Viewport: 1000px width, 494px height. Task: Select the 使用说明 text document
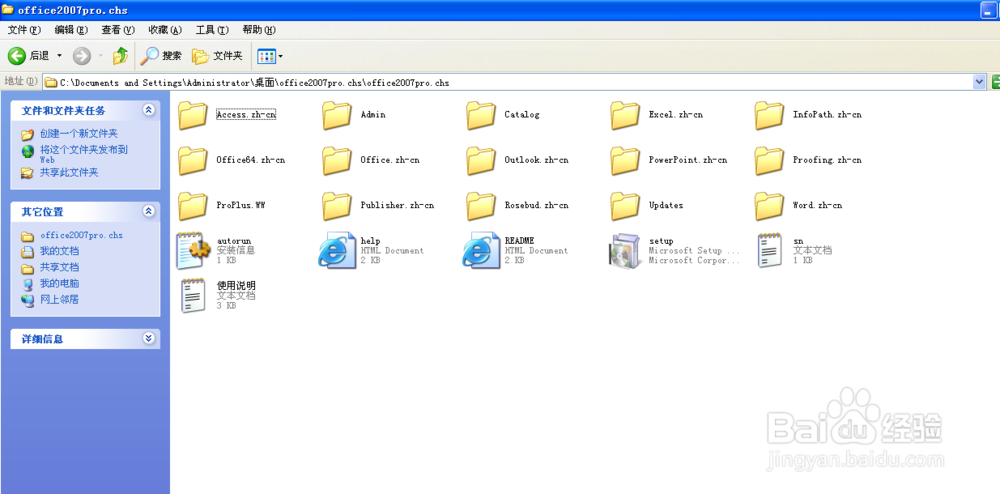(x=217, y=296)
